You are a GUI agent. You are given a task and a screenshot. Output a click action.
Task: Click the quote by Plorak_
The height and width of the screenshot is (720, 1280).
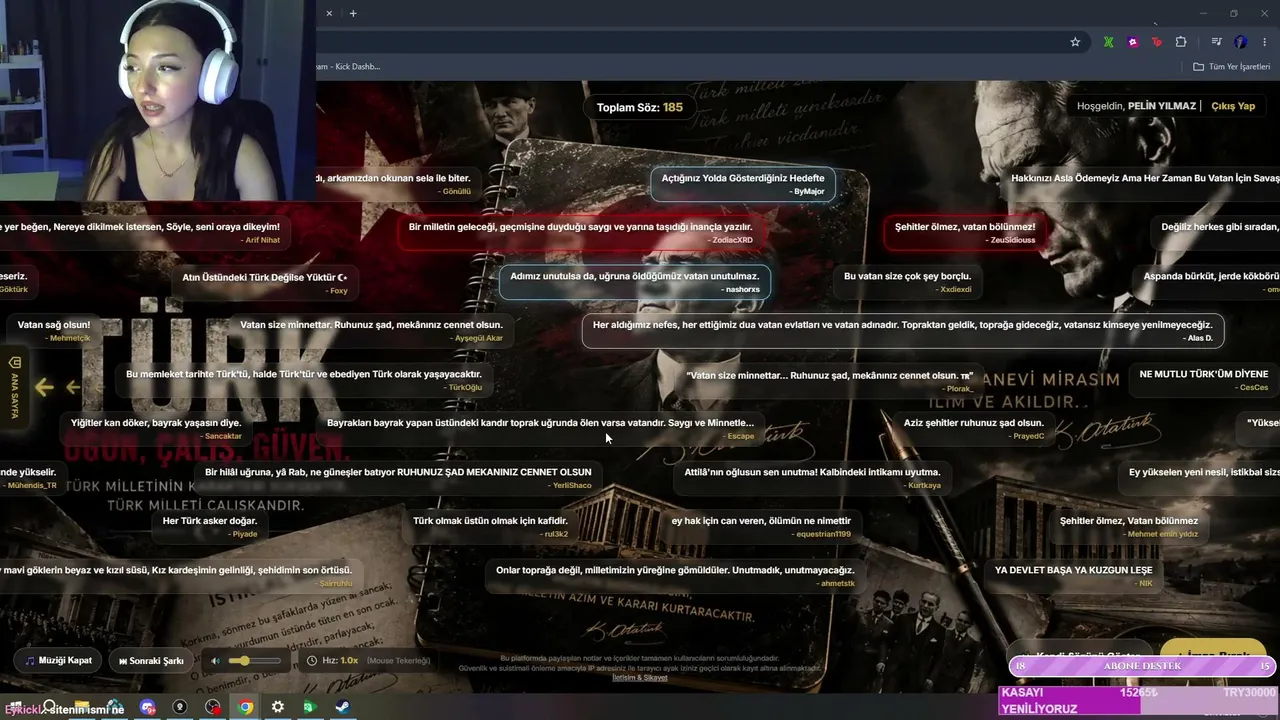830,380
